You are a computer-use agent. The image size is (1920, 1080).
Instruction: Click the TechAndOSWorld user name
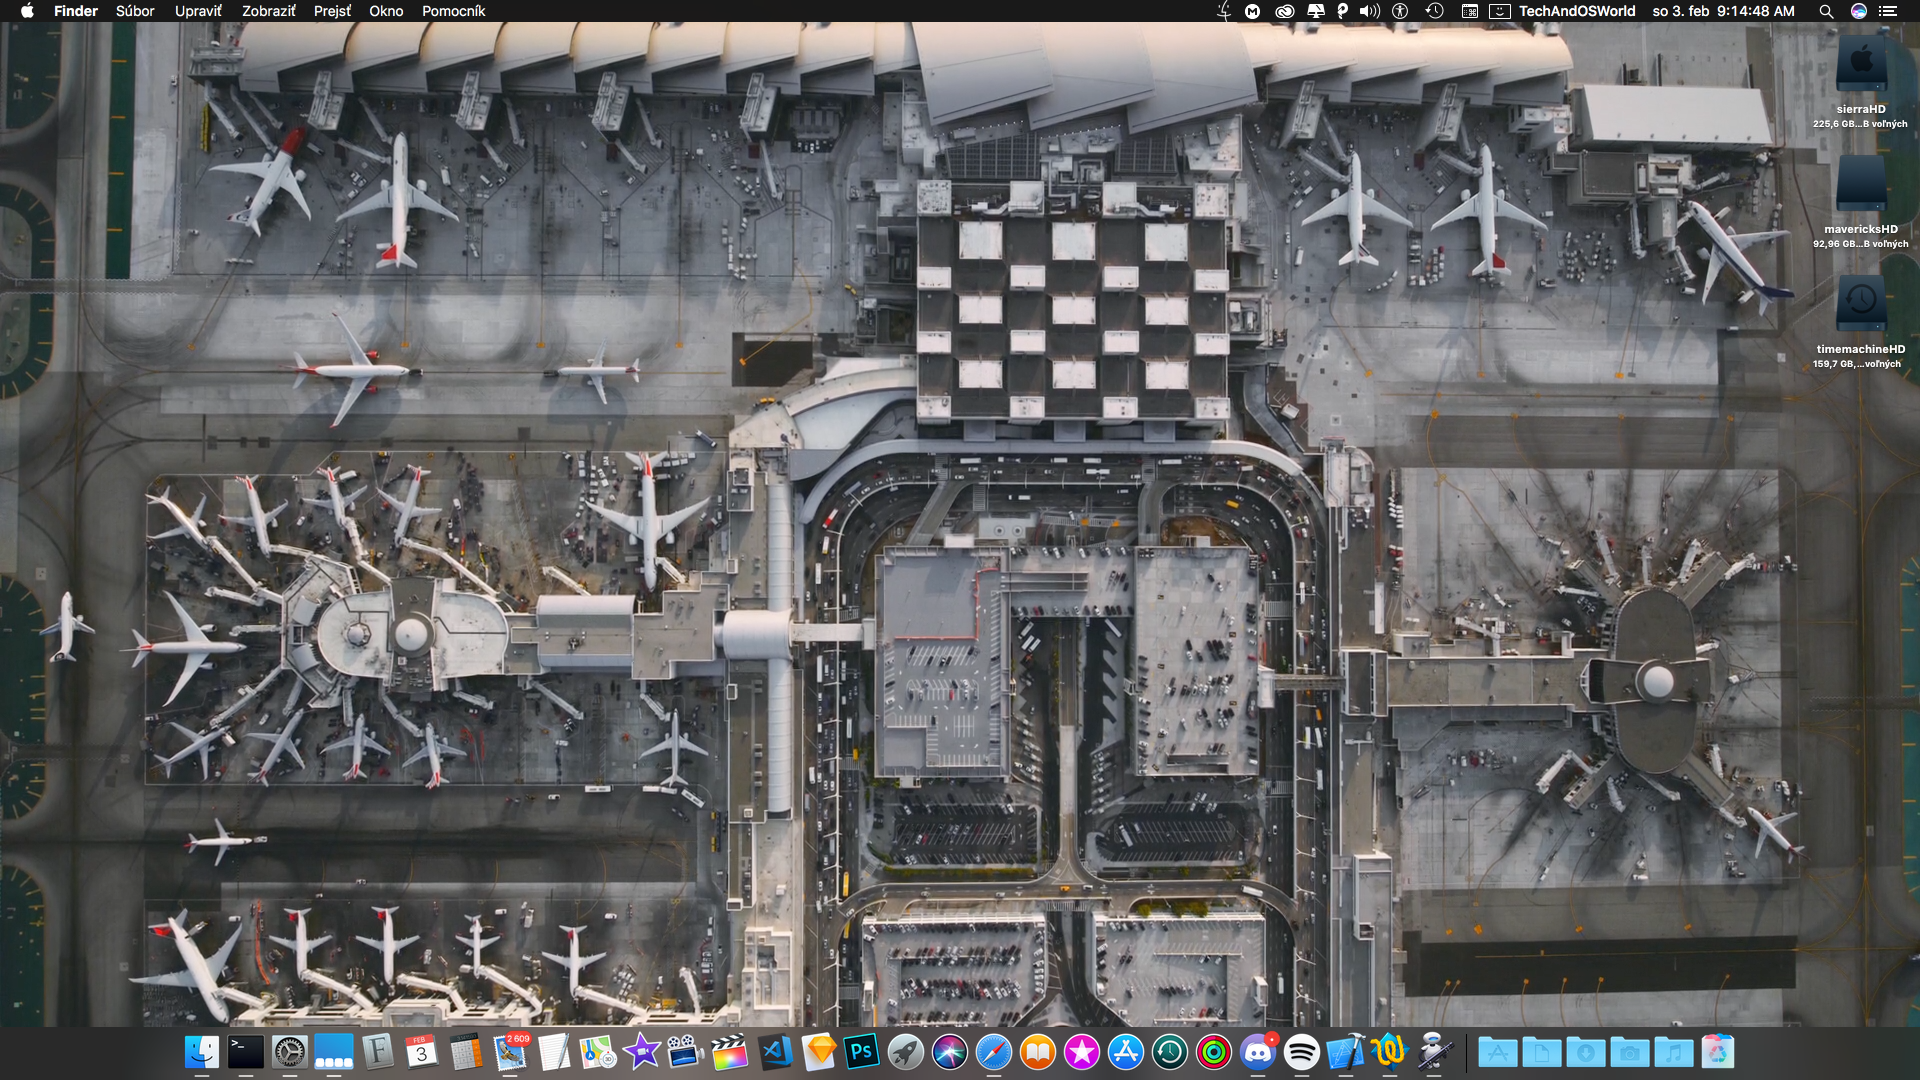point(1577,11)
